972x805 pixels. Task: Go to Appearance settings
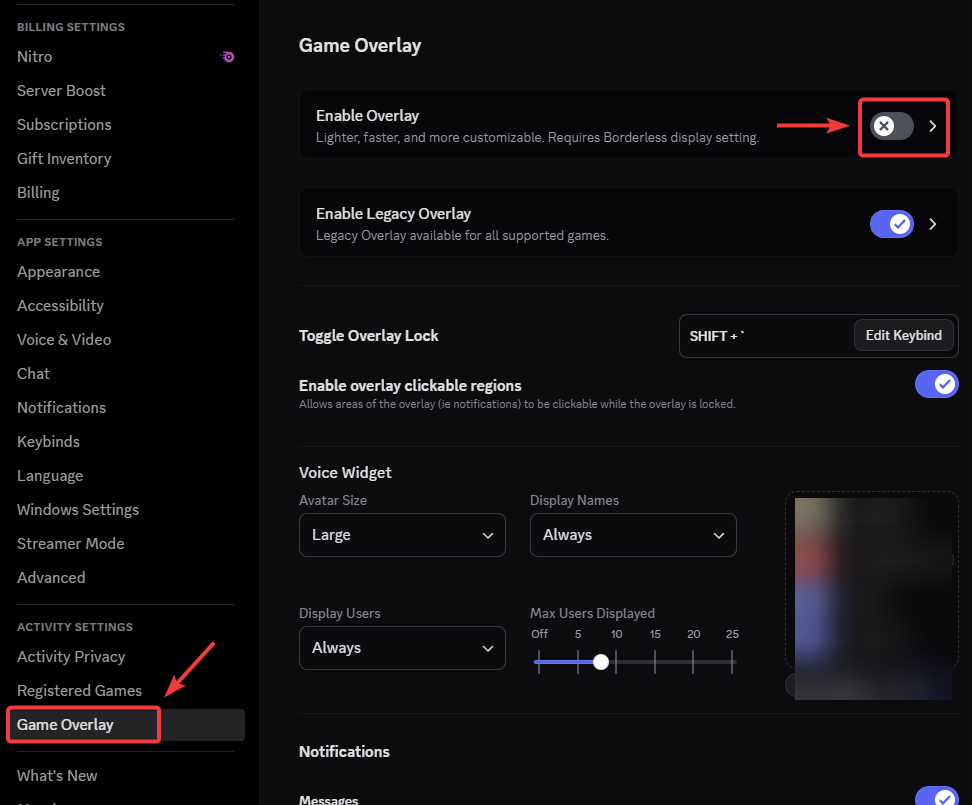coord(59,272)
